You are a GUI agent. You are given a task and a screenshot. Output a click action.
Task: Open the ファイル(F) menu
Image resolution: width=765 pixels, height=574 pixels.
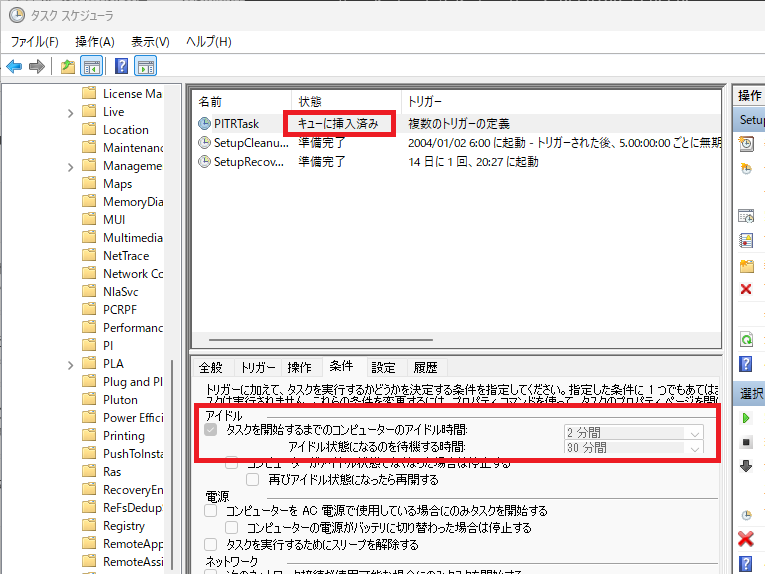point(35,42)
